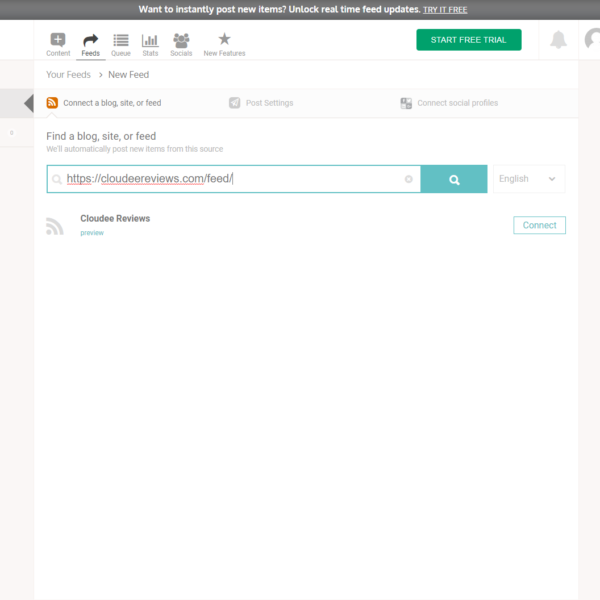View the Stats chart icon
Viewport: 600px width, 600px height.
pyautogui.click(x=150, y=40)
